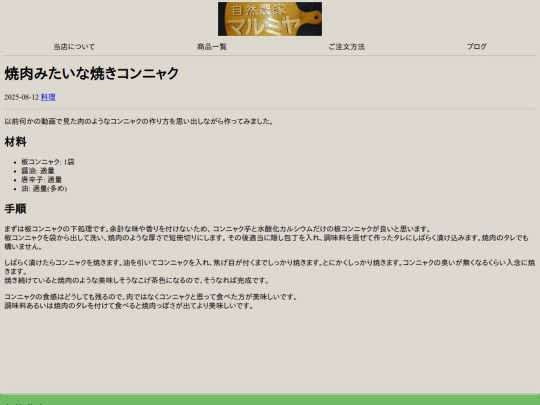Click list item 唐辛子: 適量
Screen dimensions: 540x405
(x=42, y=180)
